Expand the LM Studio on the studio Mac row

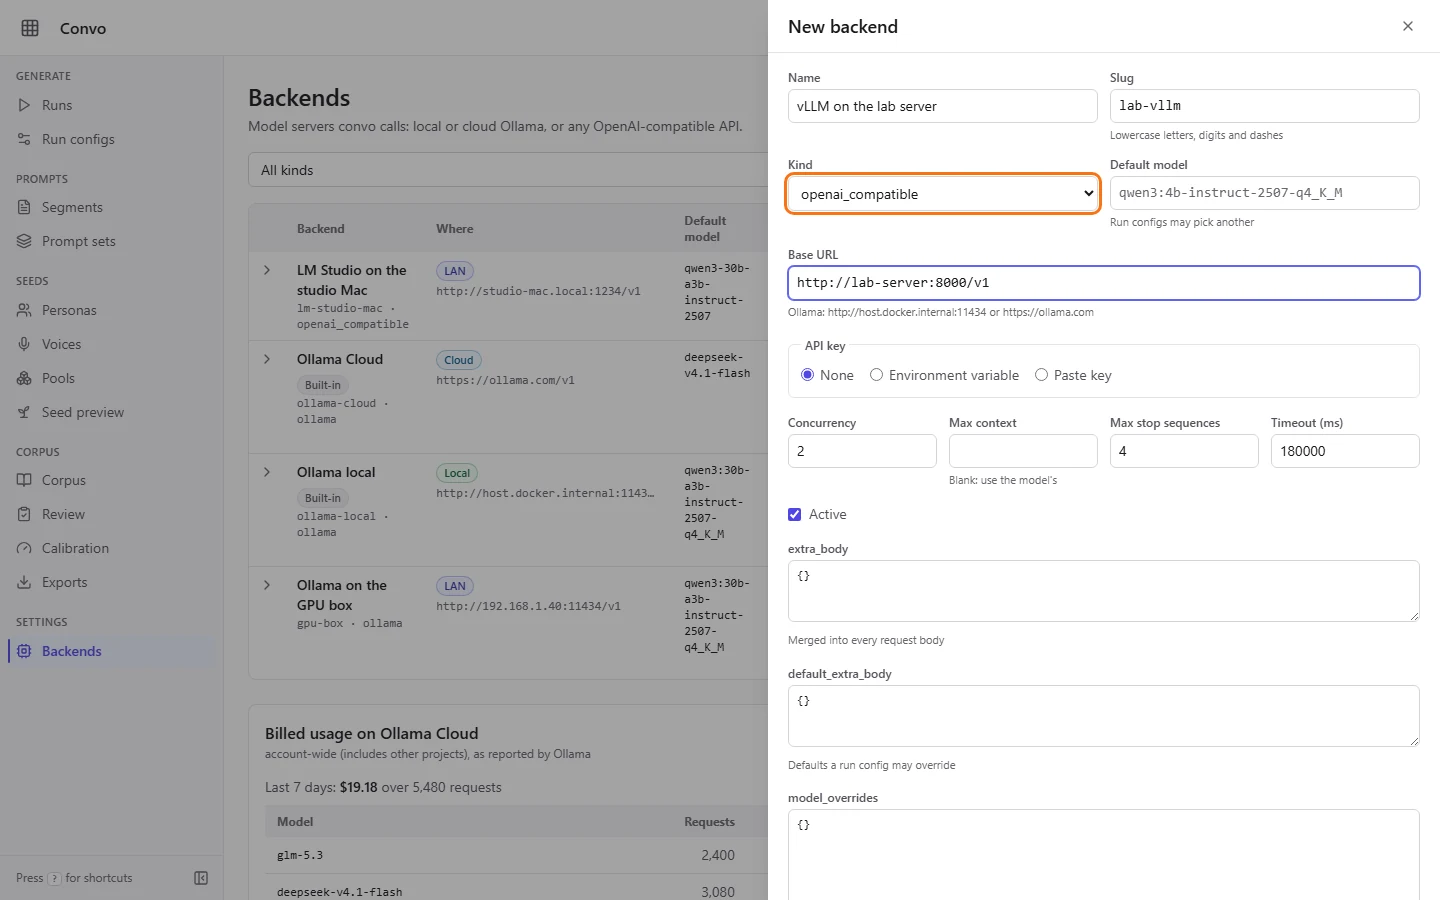(x=267, y=270)
